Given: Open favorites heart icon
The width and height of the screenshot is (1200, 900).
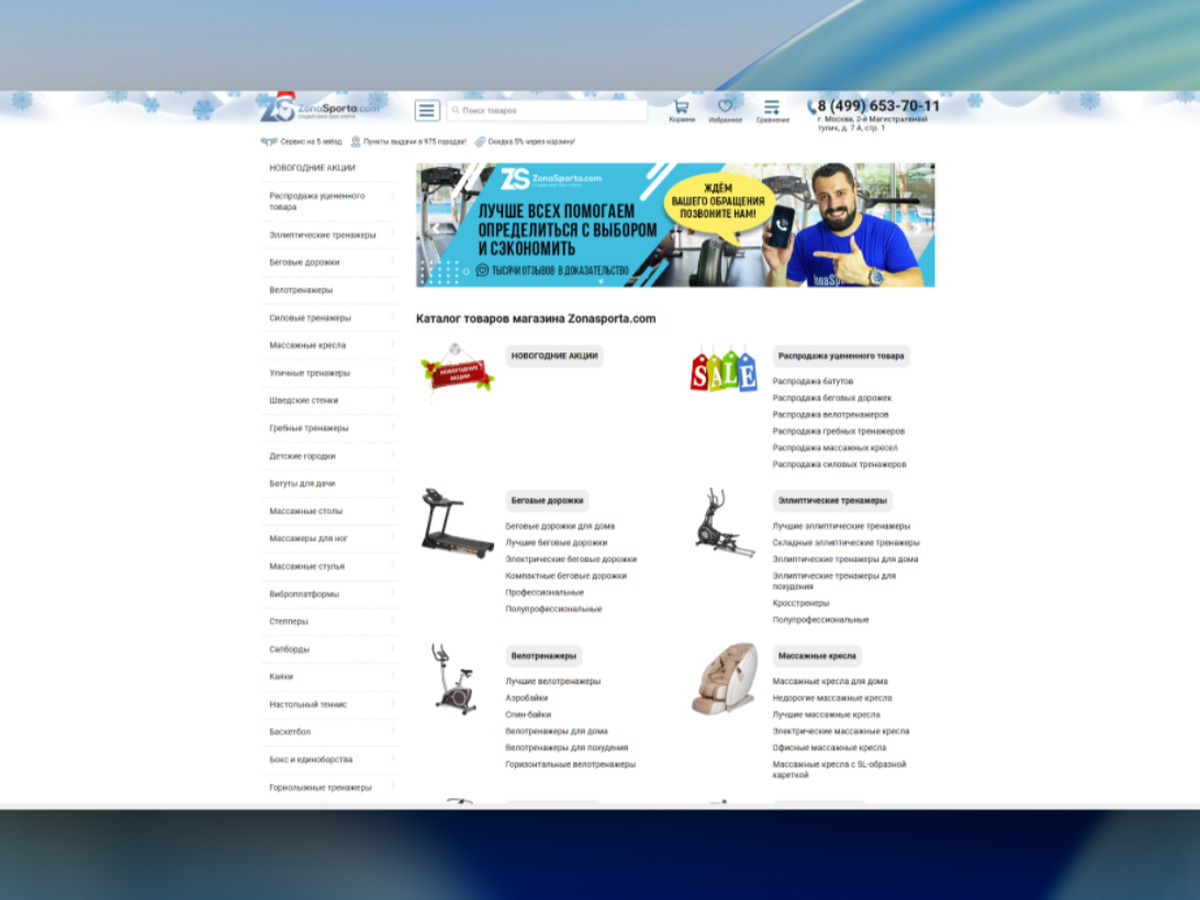Looking at the screenshot, I should point(725,106).
